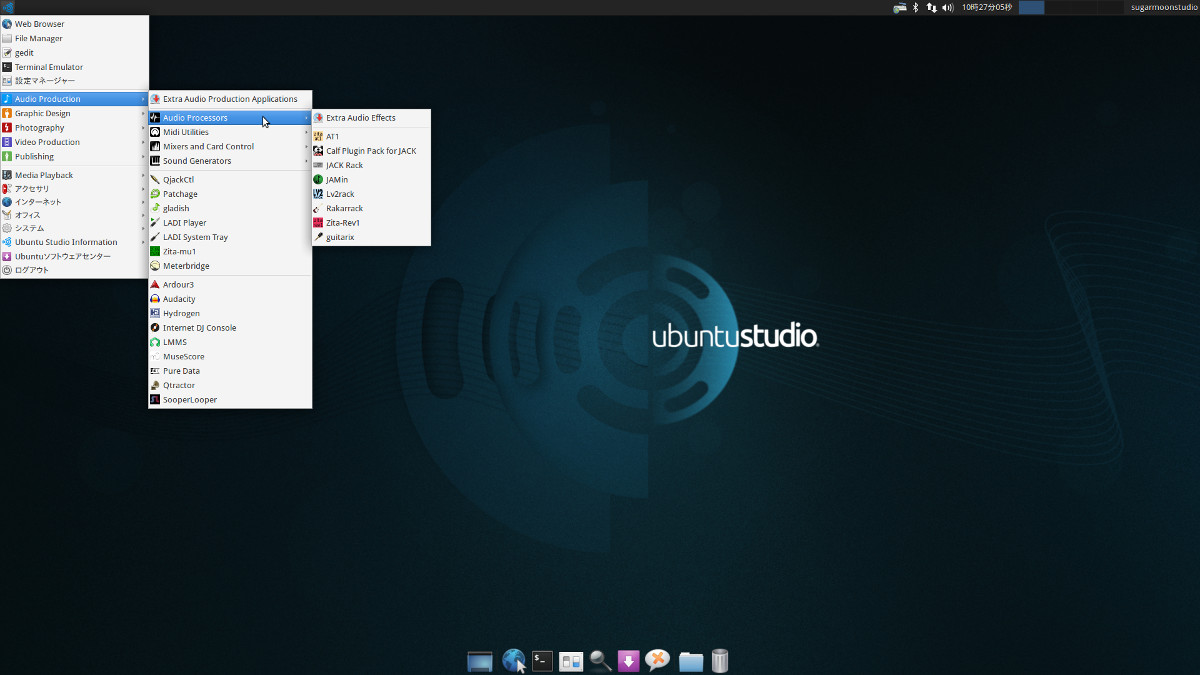The width and height of the screenshot is (1200, 675).
Task: Expand the インターネット submenu
Action: [74, 202]
